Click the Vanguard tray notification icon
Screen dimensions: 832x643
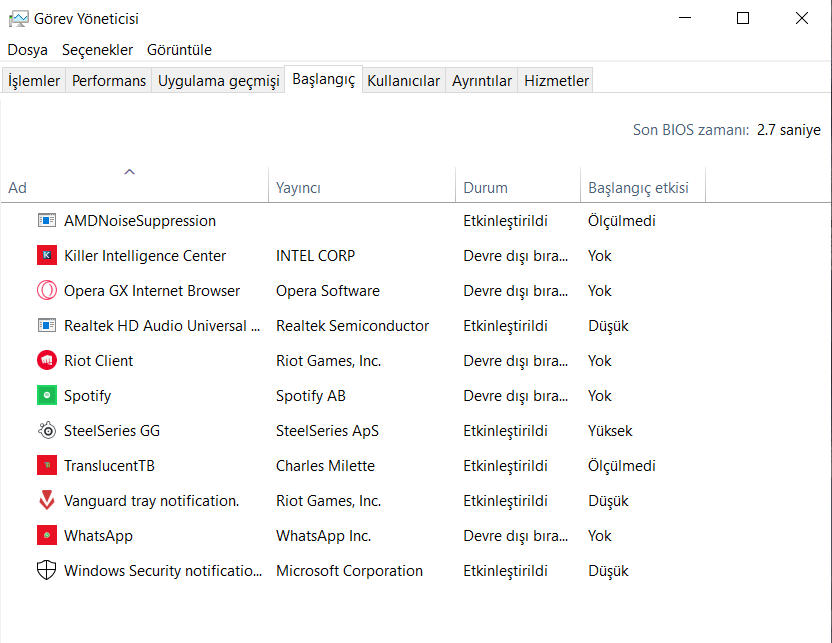point(47,501)
